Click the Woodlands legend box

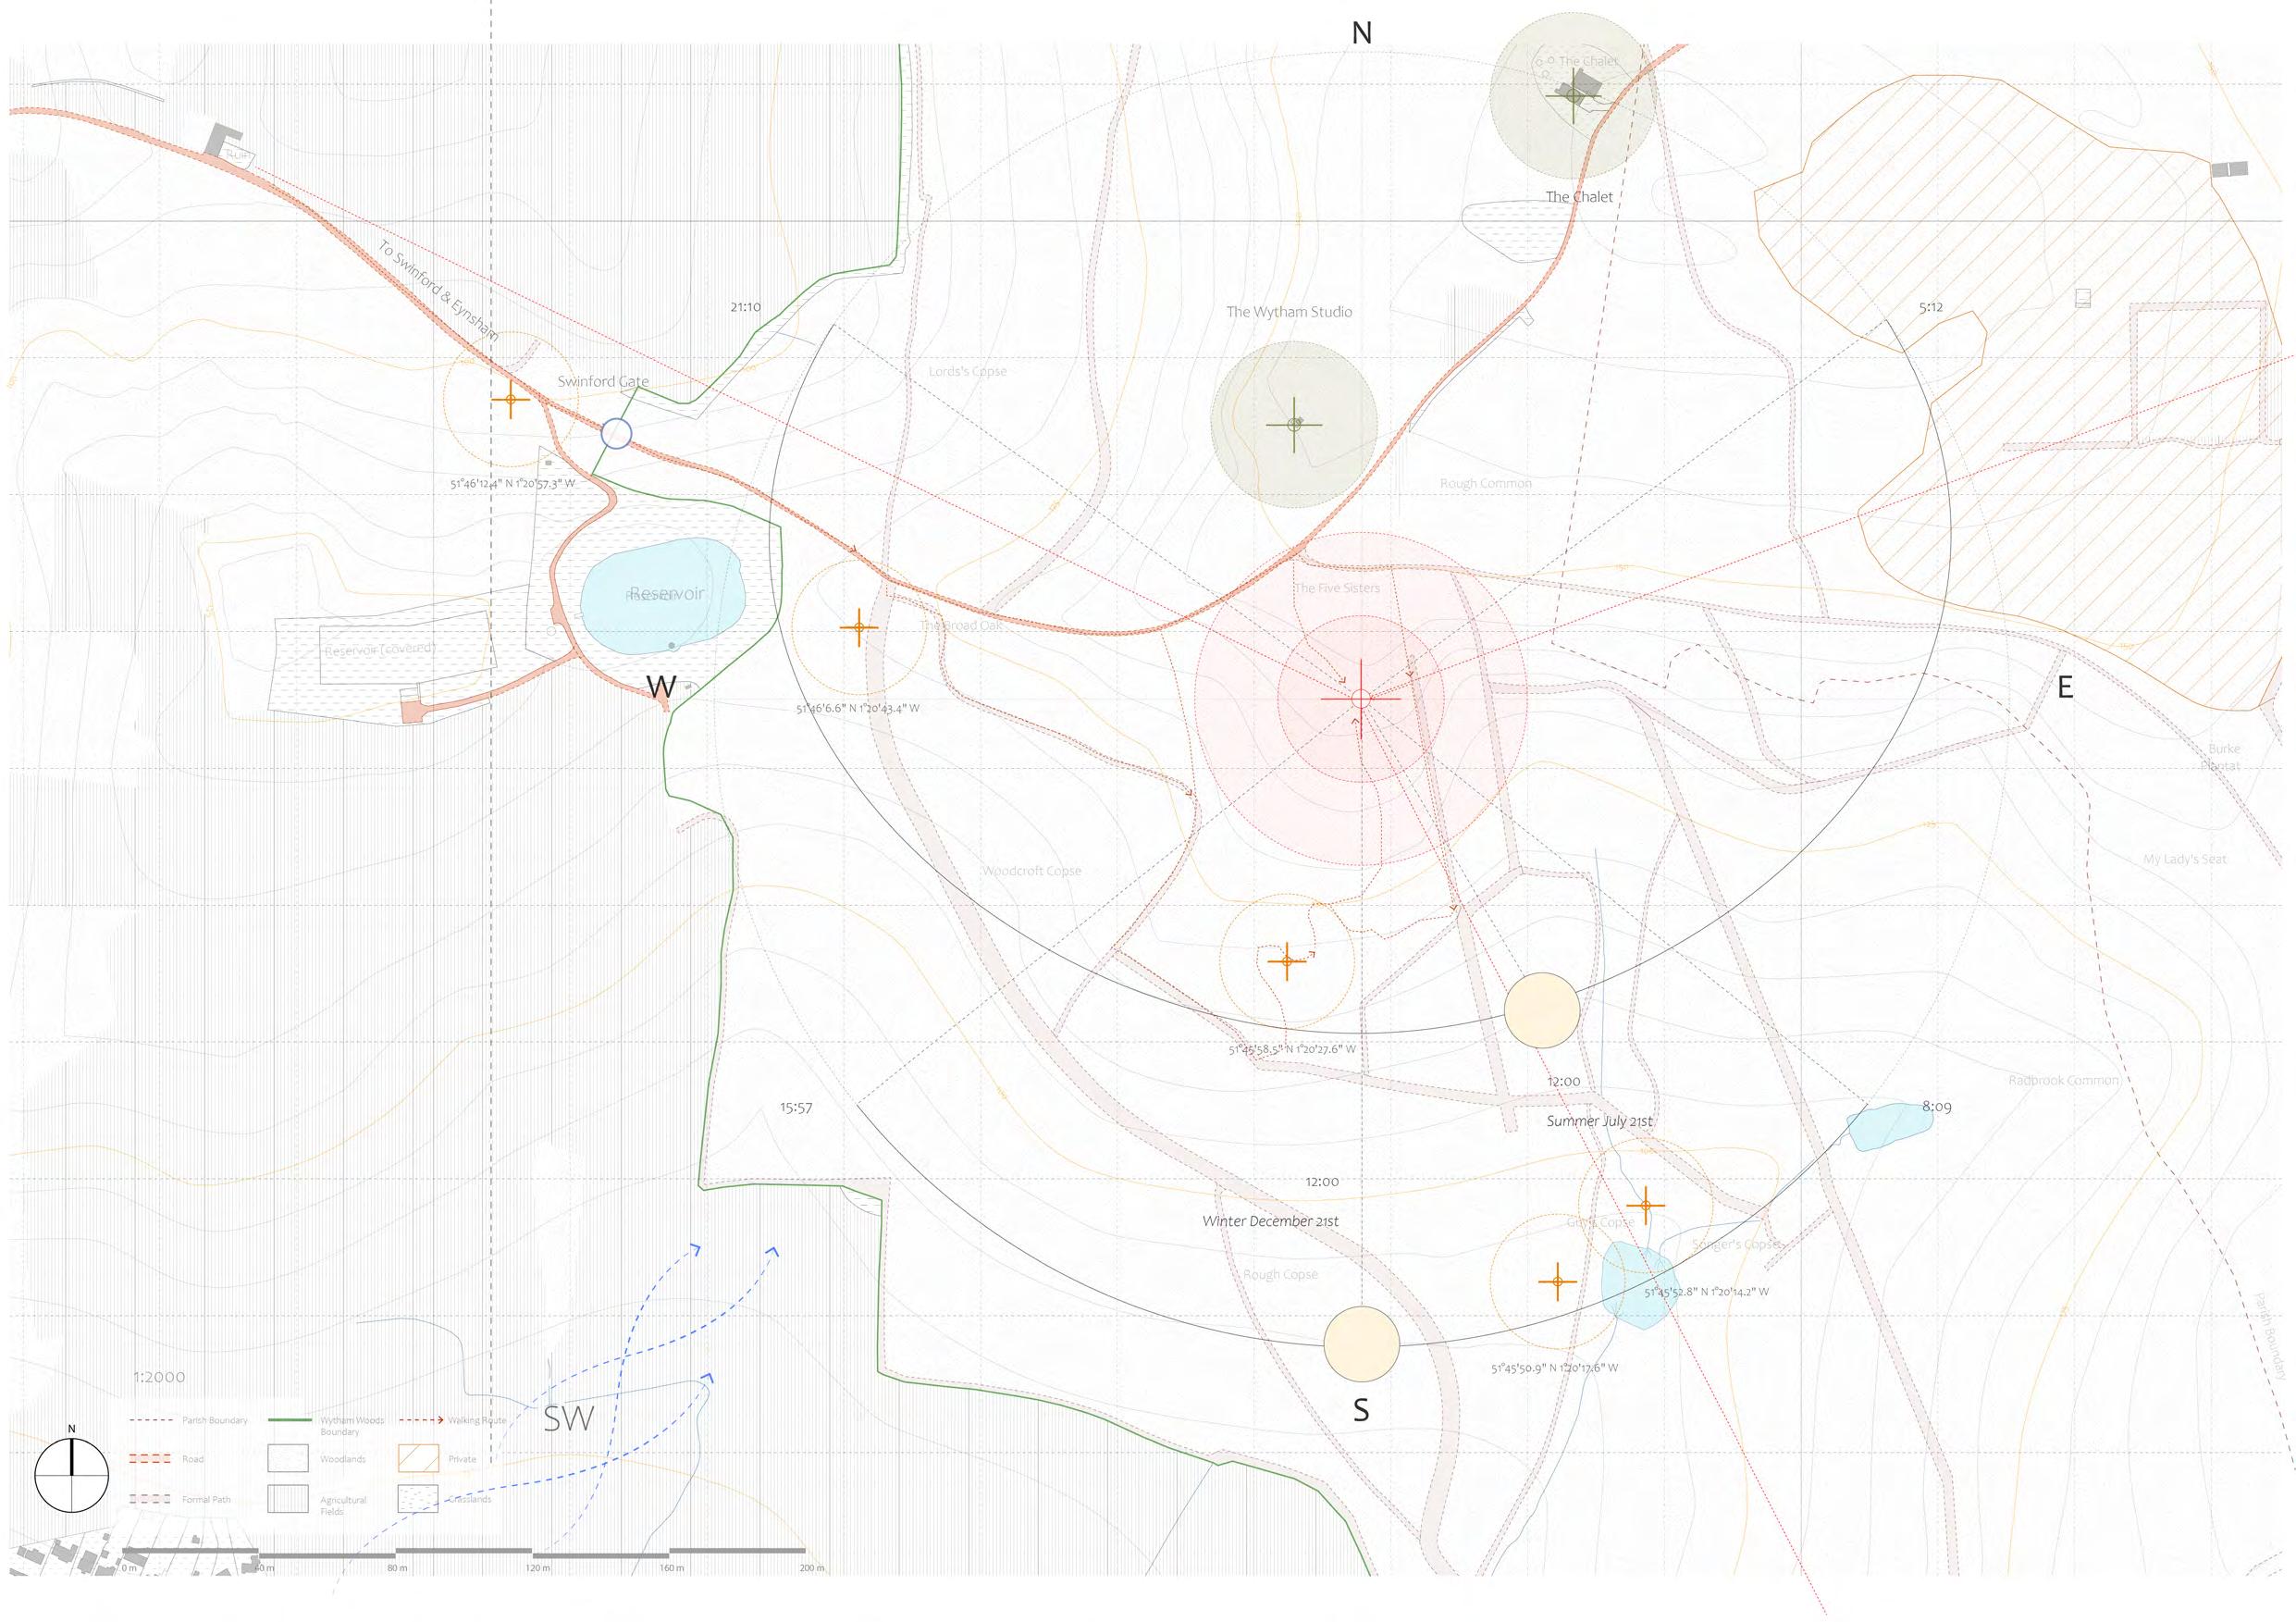[287, 1458]
